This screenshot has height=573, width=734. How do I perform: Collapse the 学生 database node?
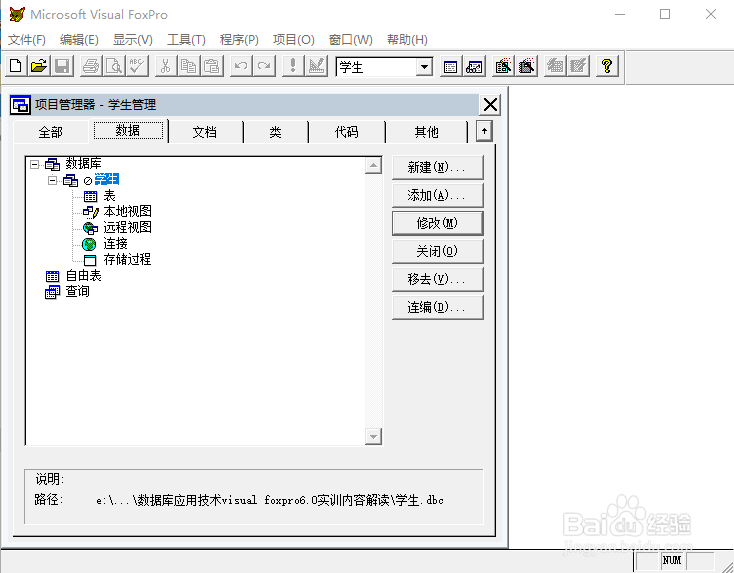(x=52, y=180)
